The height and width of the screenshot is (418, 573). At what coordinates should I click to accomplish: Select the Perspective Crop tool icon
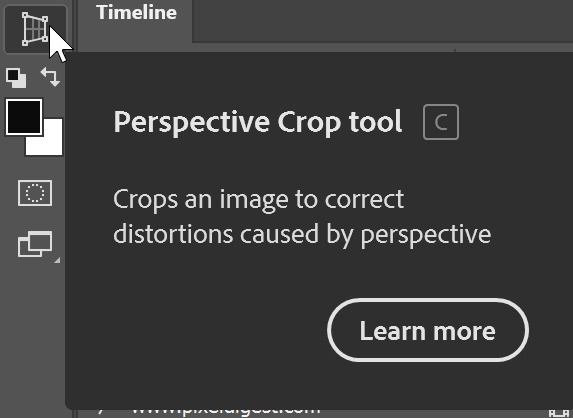[x=35, y=29]
